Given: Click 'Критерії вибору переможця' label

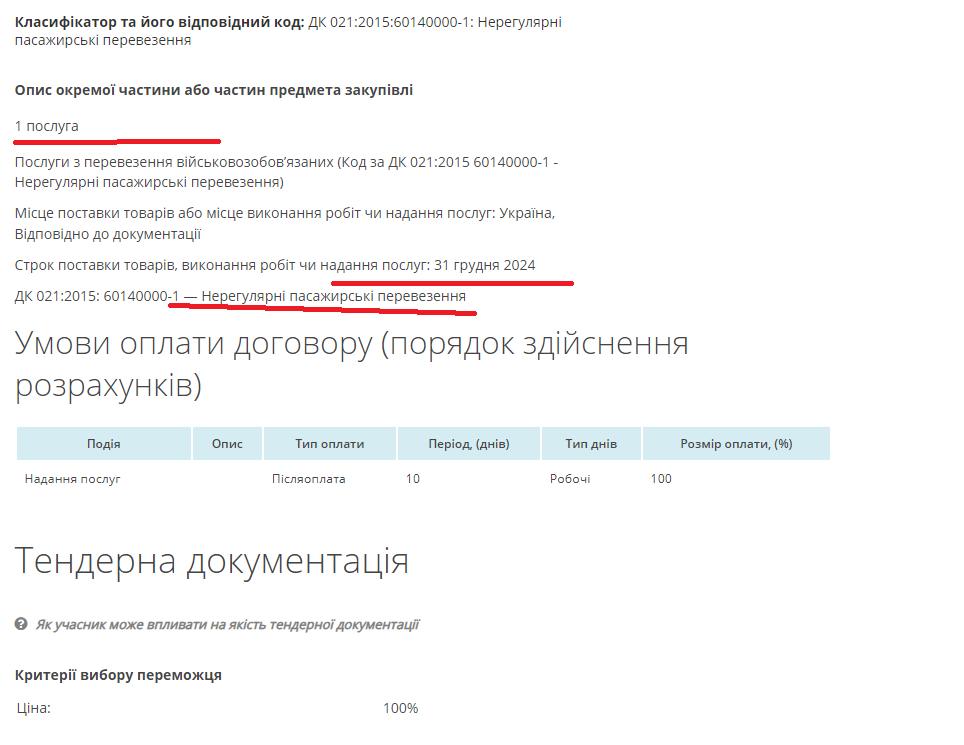Looking at the screenshot, I should (118, 675).
